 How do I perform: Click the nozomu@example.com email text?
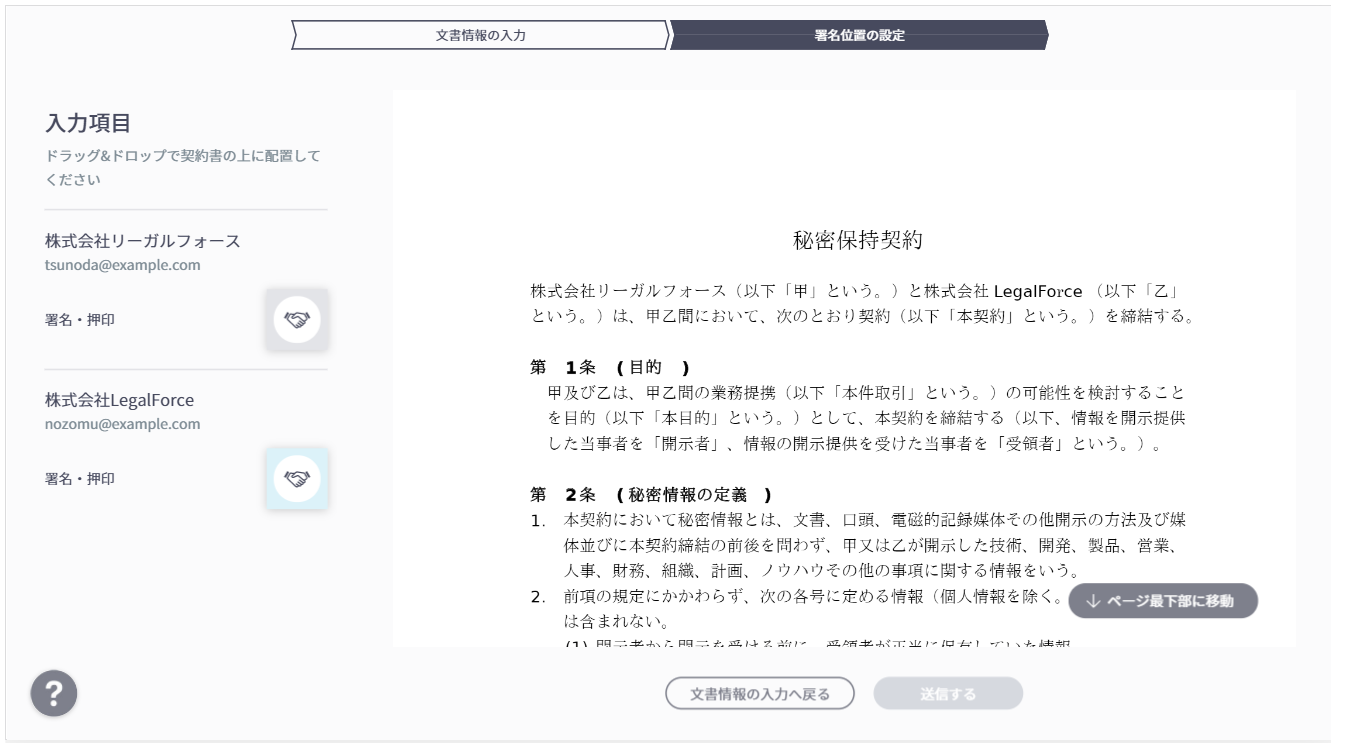[x=123, y=424]
